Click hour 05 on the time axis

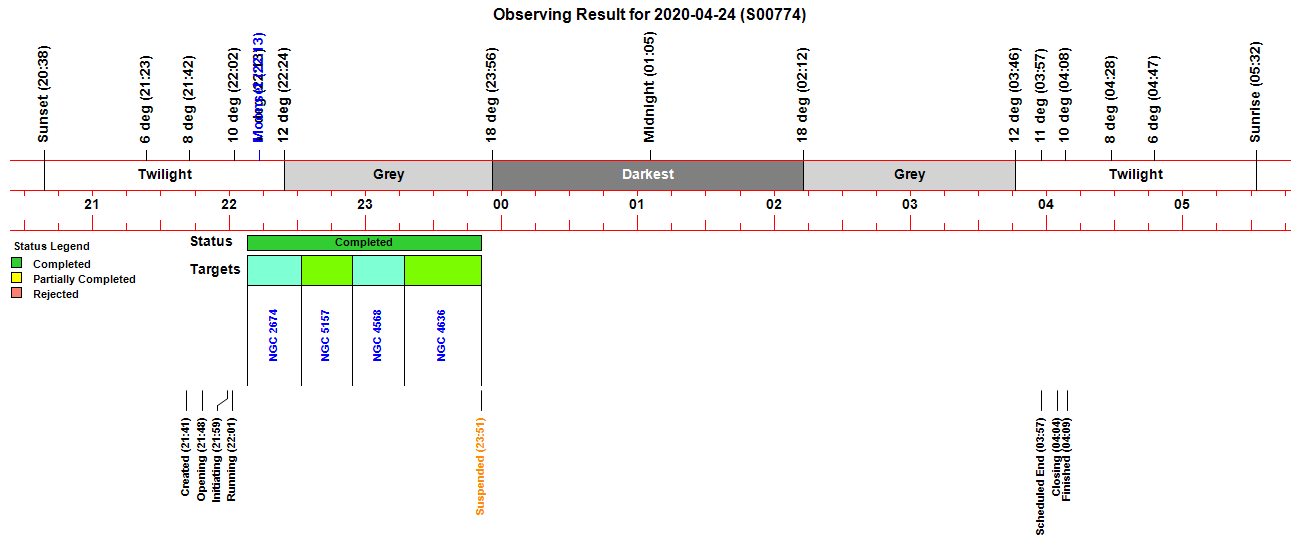point(1182,205)
